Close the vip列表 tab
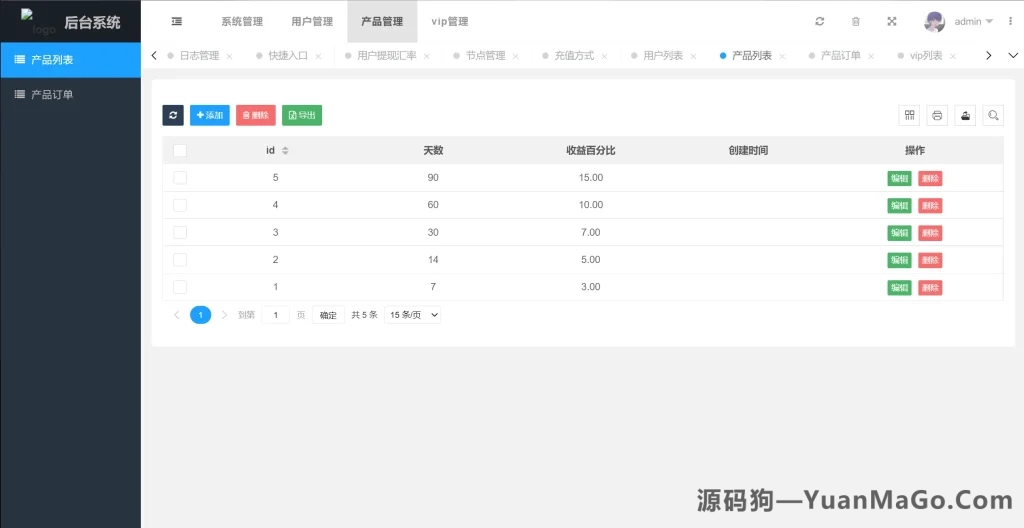The width and height of the screenshot is (1024, 528). pyautogui.click(x=953, y=56)
